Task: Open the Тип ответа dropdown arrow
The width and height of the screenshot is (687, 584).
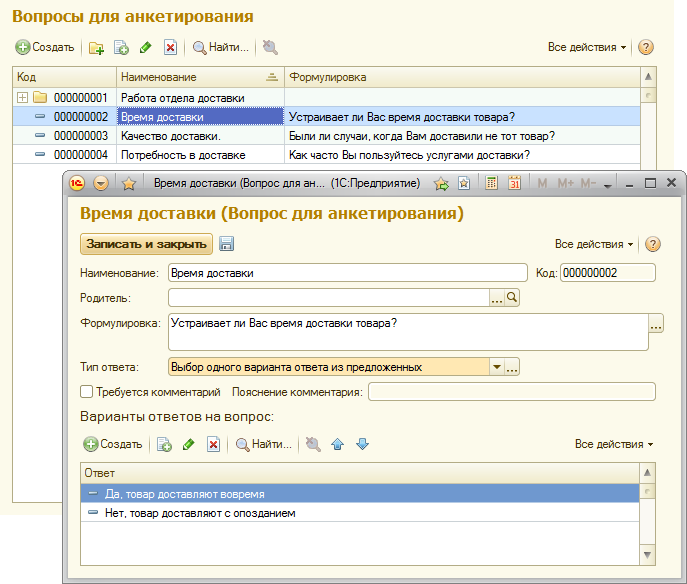Action: 497,367
